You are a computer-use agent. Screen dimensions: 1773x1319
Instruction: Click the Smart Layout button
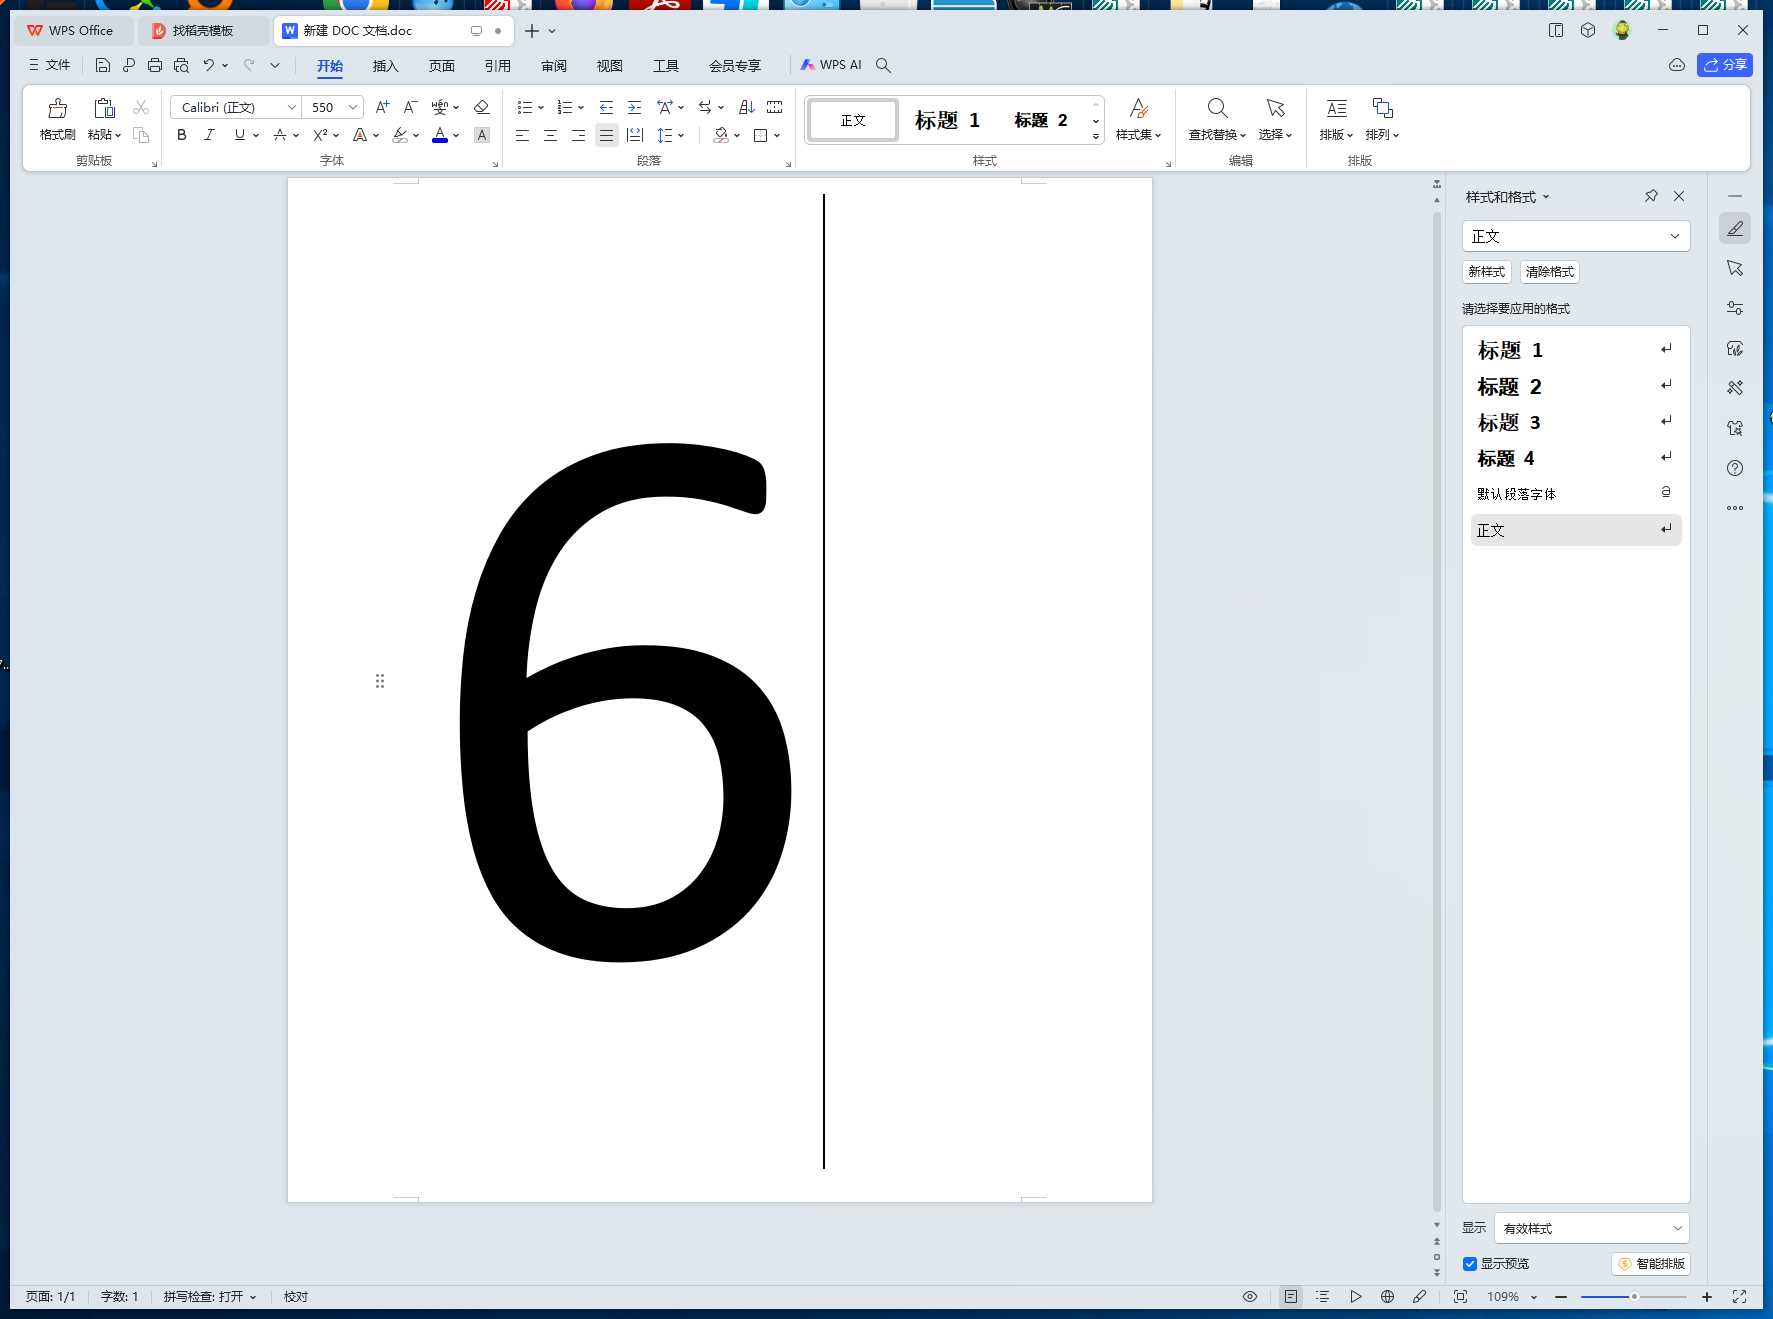(x=1651, y=1263)
